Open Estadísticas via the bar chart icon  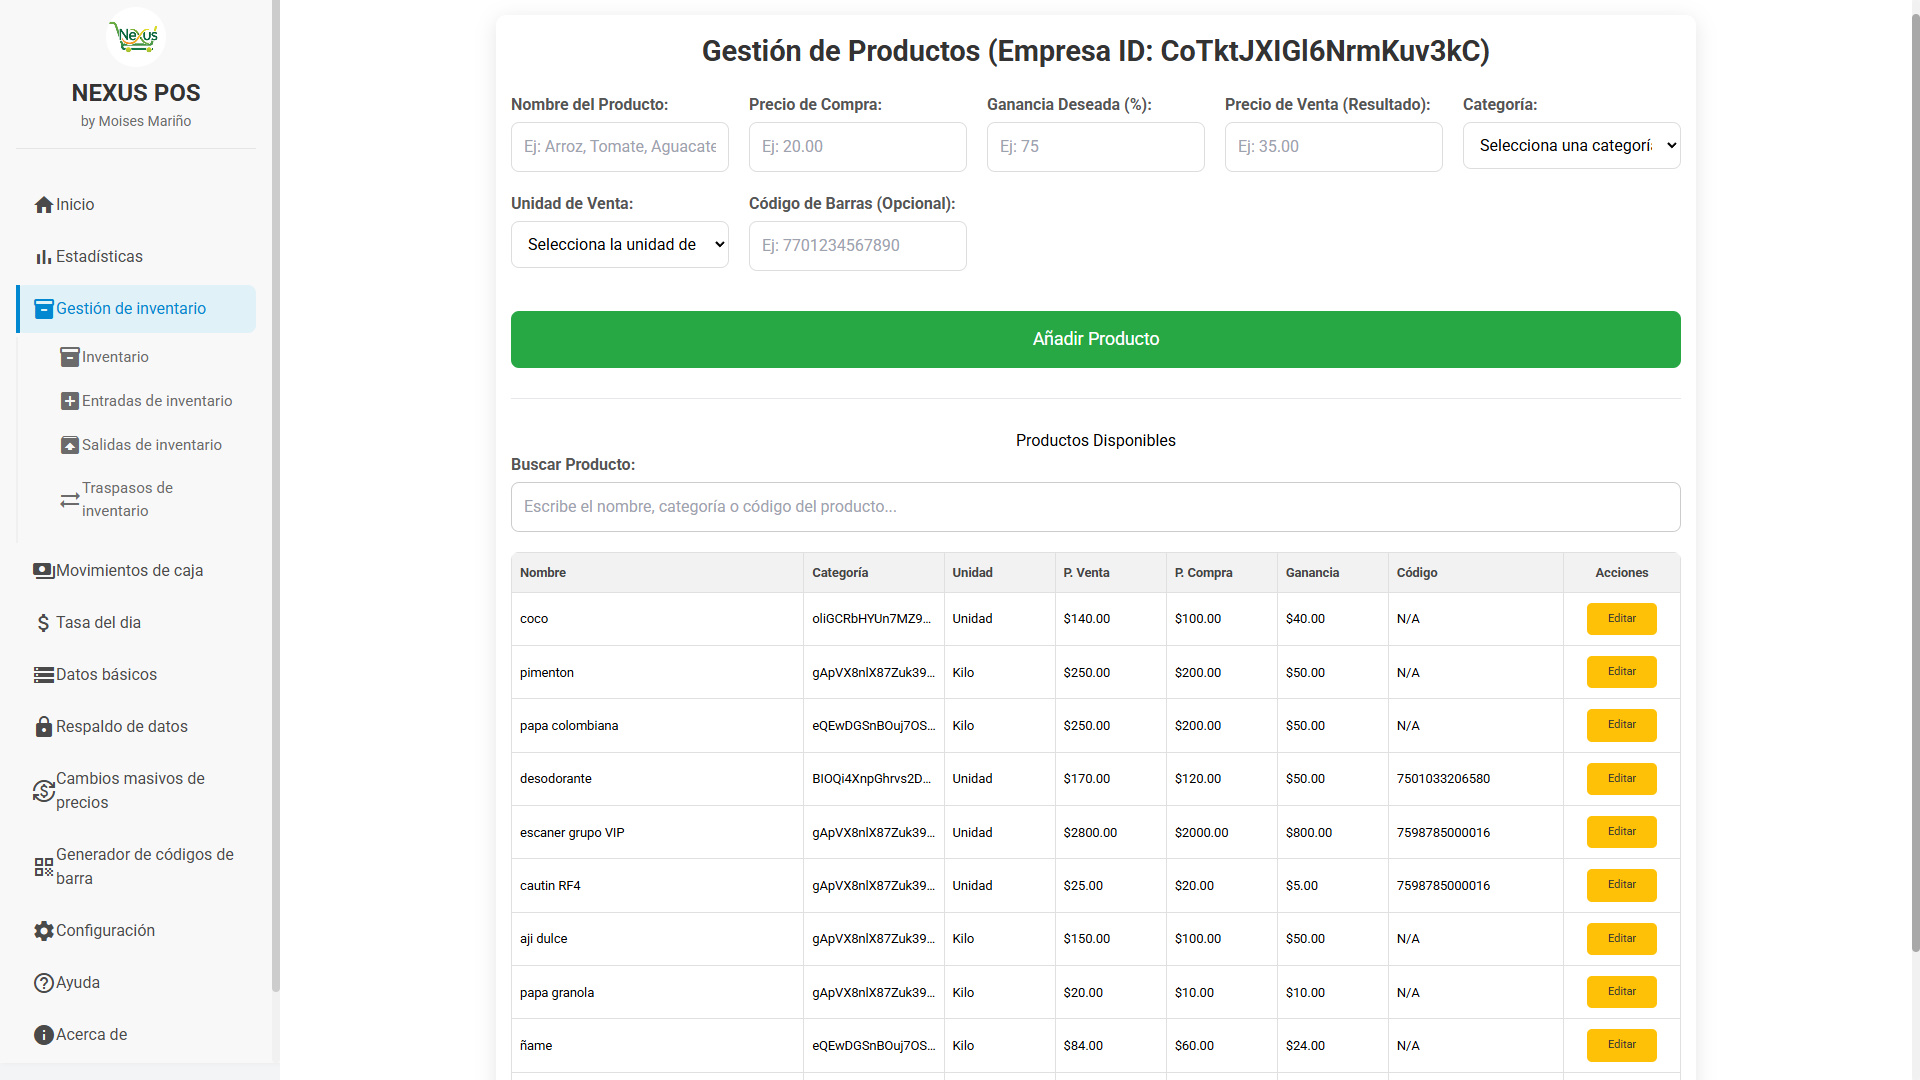[x=43, y=256]
